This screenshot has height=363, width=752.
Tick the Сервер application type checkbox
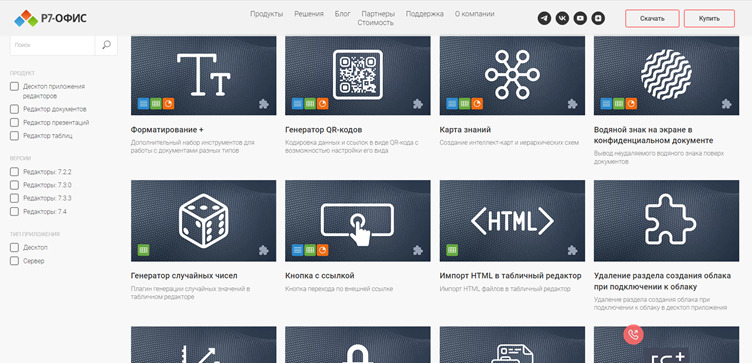[x=14, y=261]
